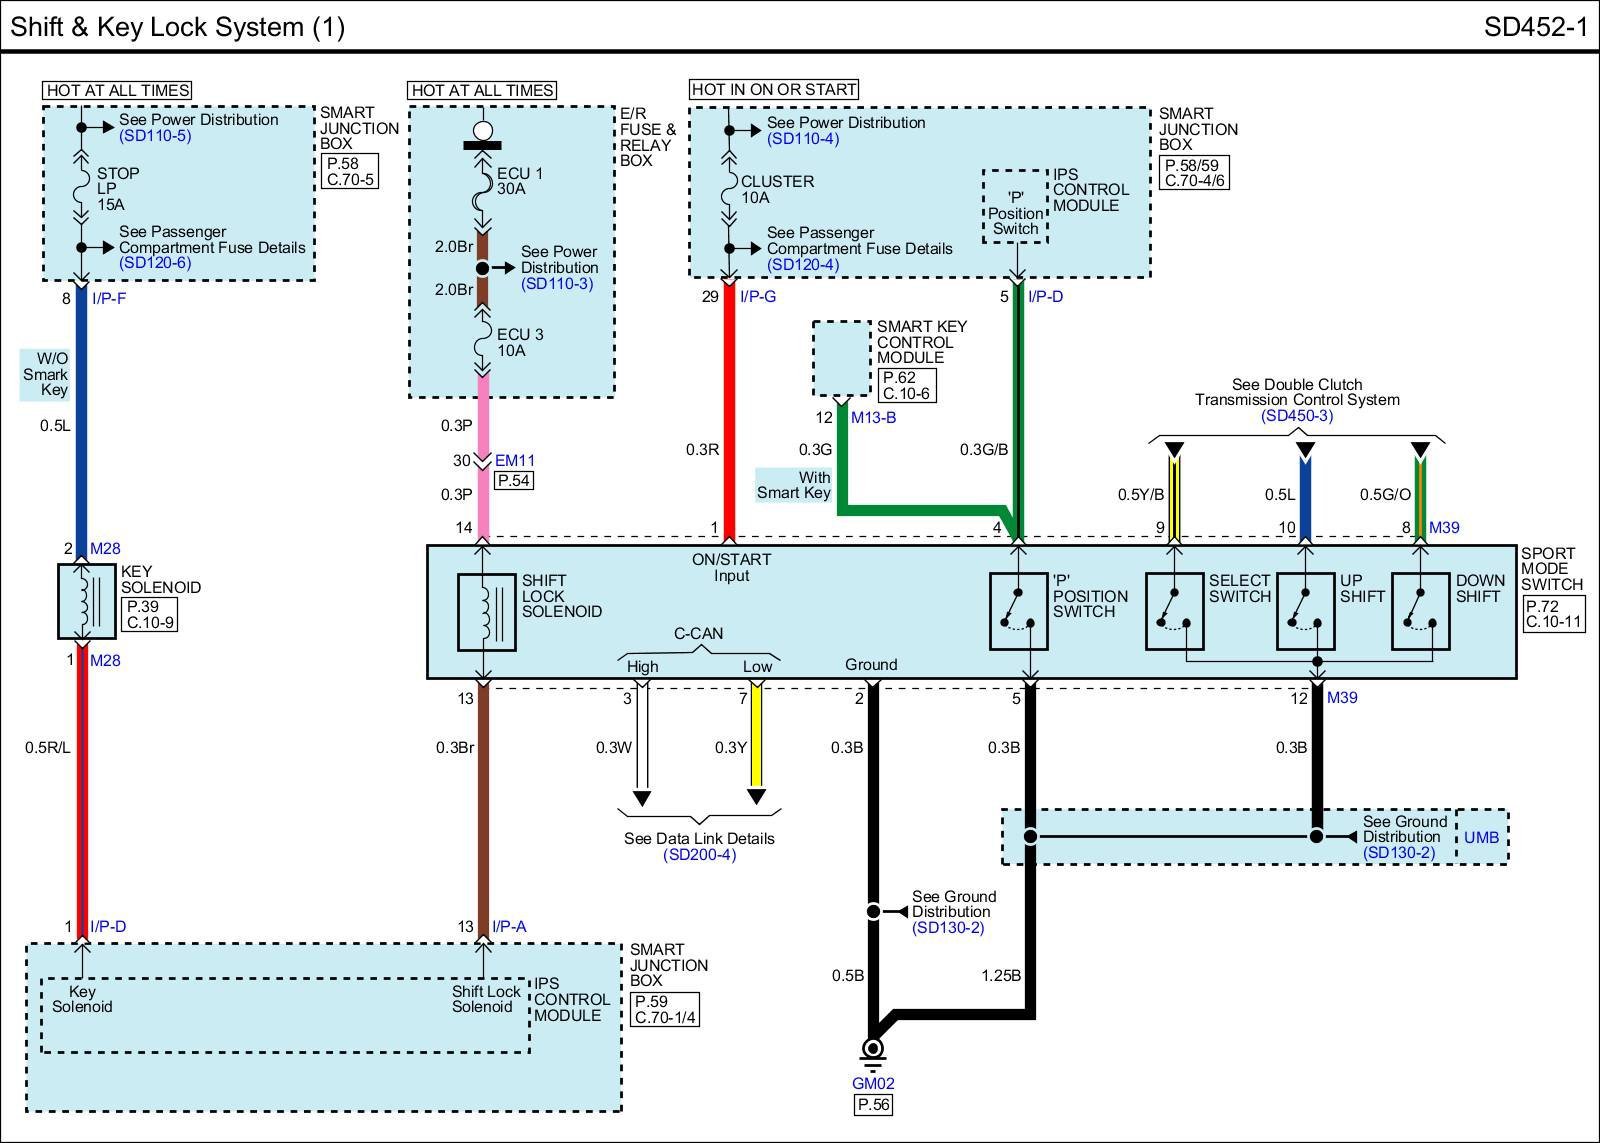Open the SD110-5 power distribution link
The width and height of the screenshot is (1600, 1143).
[x=155, y=136]
